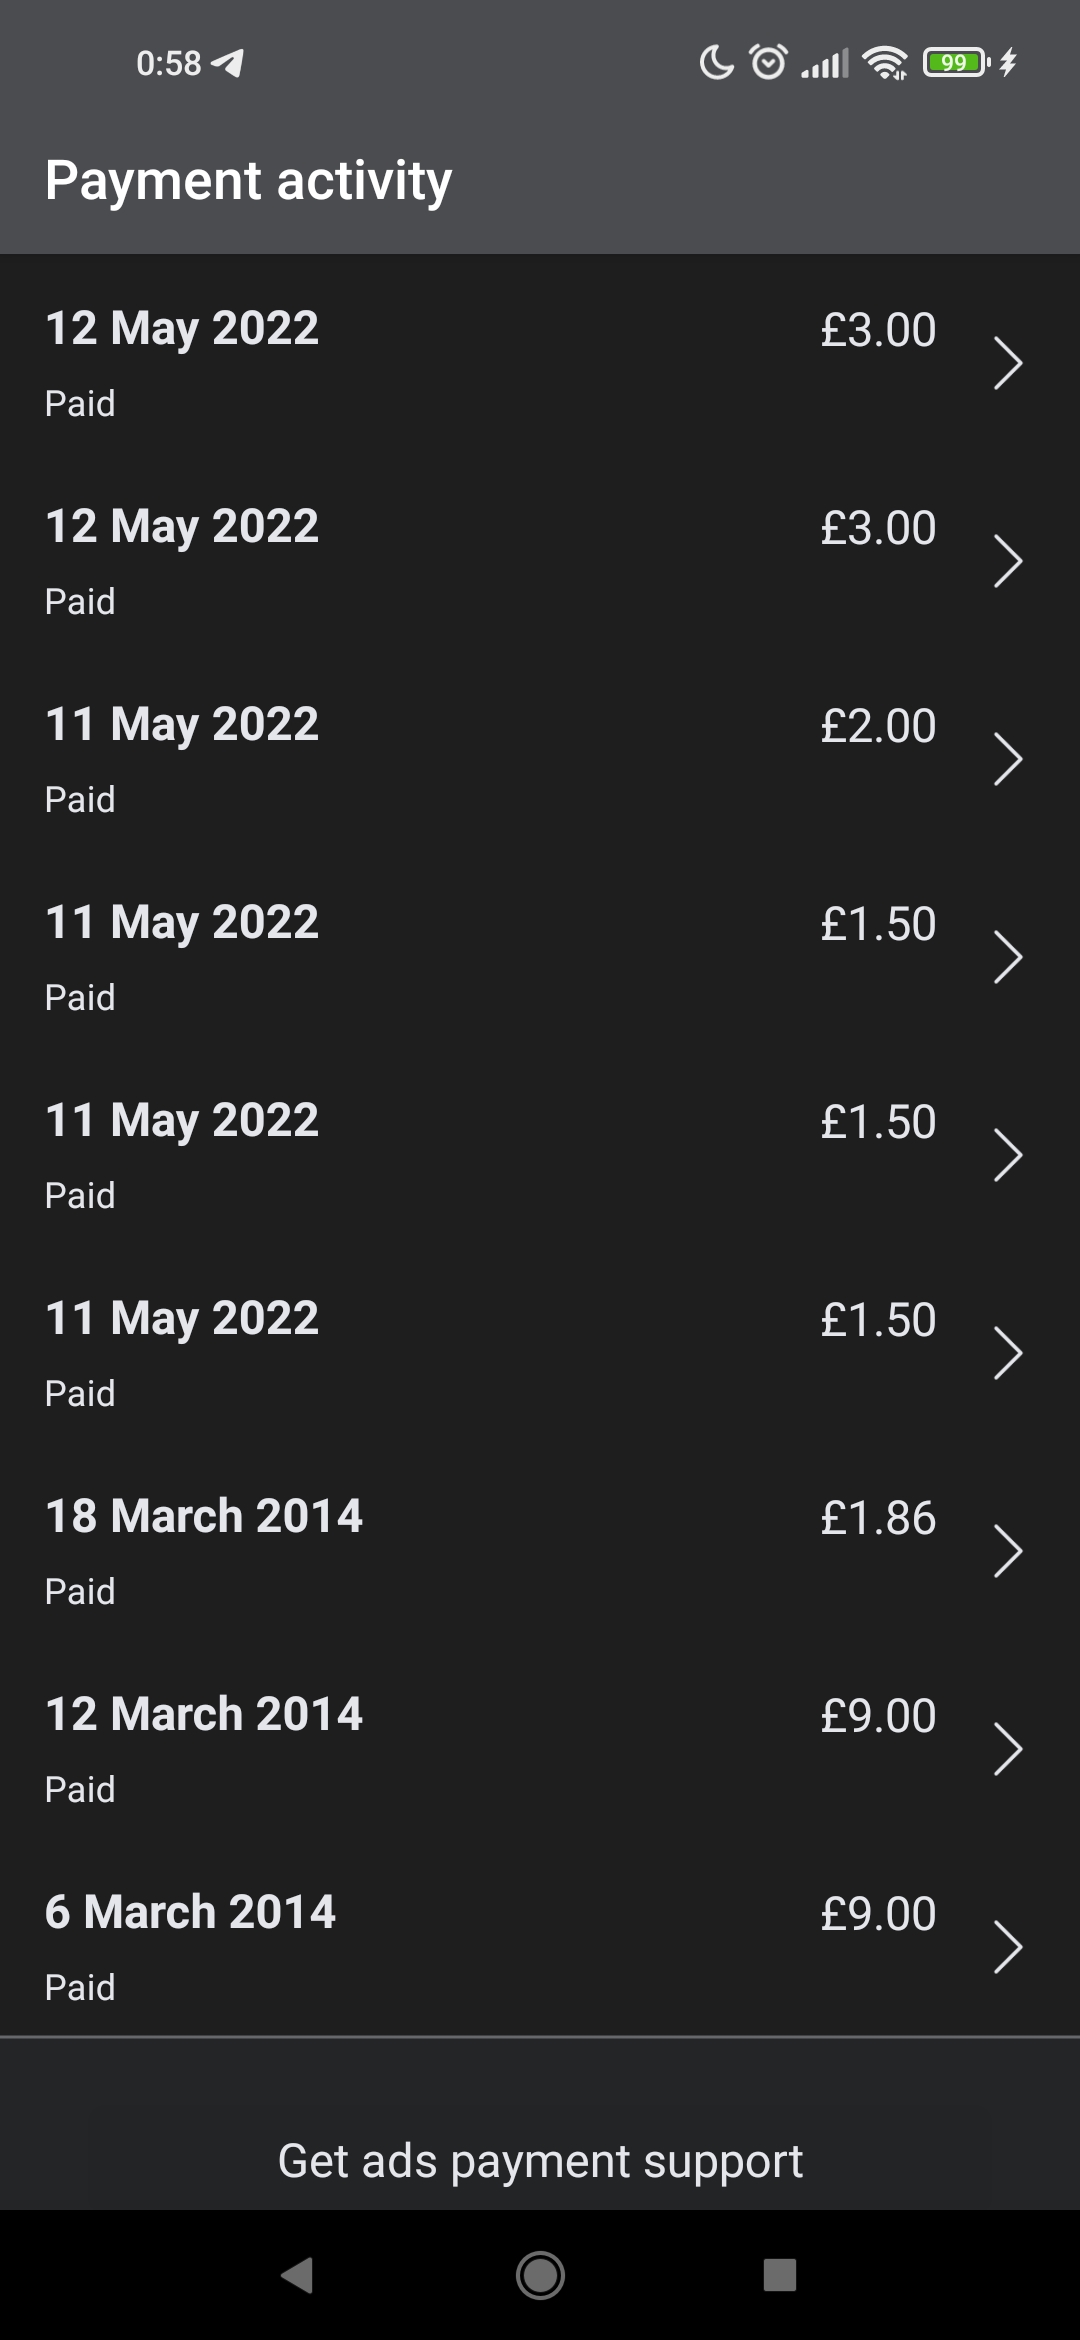
Task: Tap the Payment activity header title
Action: 249,181
